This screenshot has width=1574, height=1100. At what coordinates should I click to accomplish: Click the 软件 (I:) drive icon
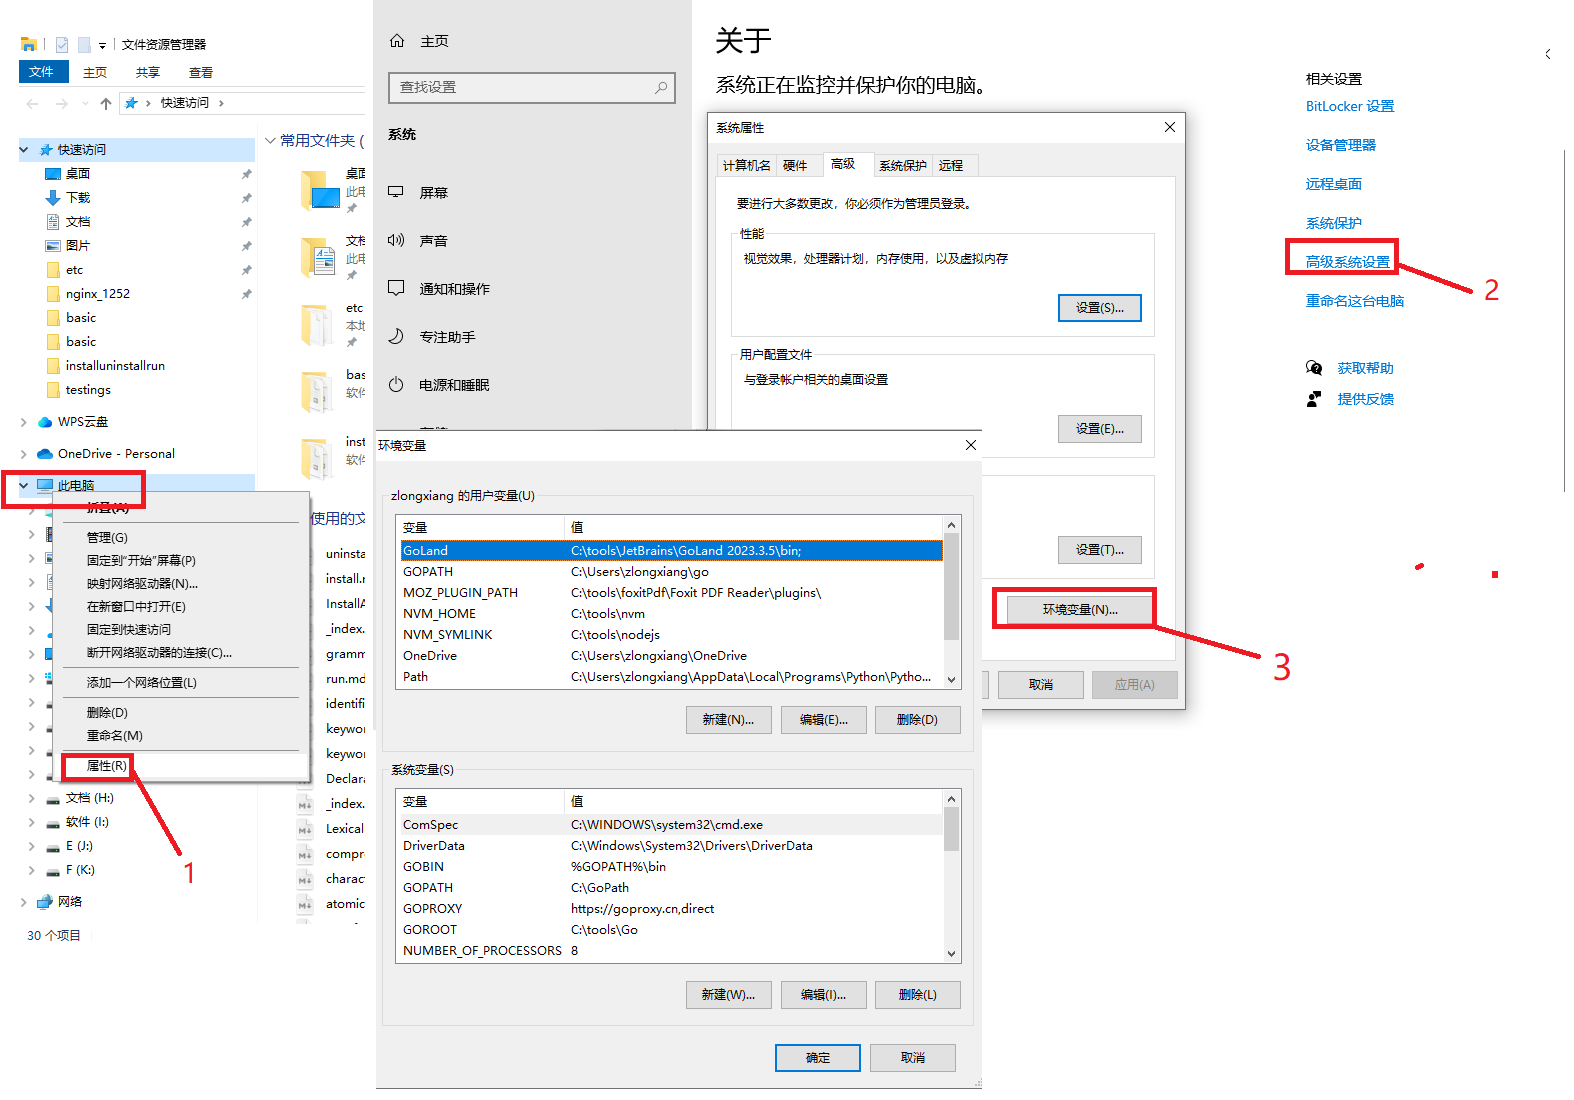pos(53,823)
